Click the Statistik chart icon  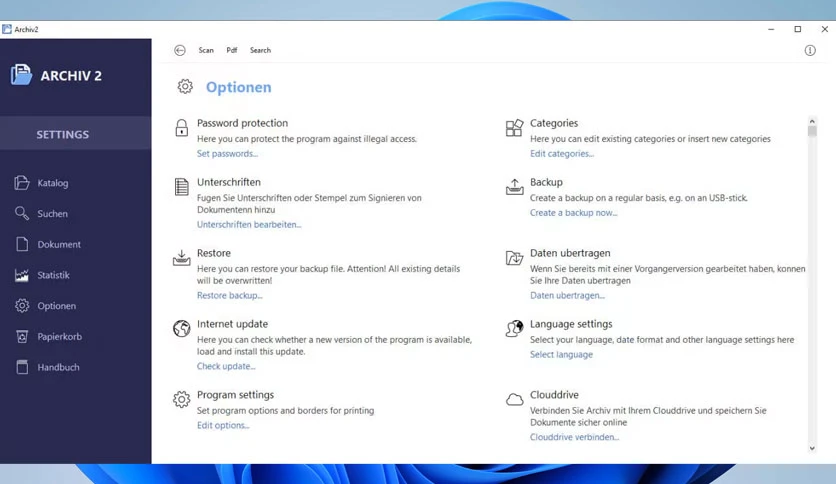22,275
